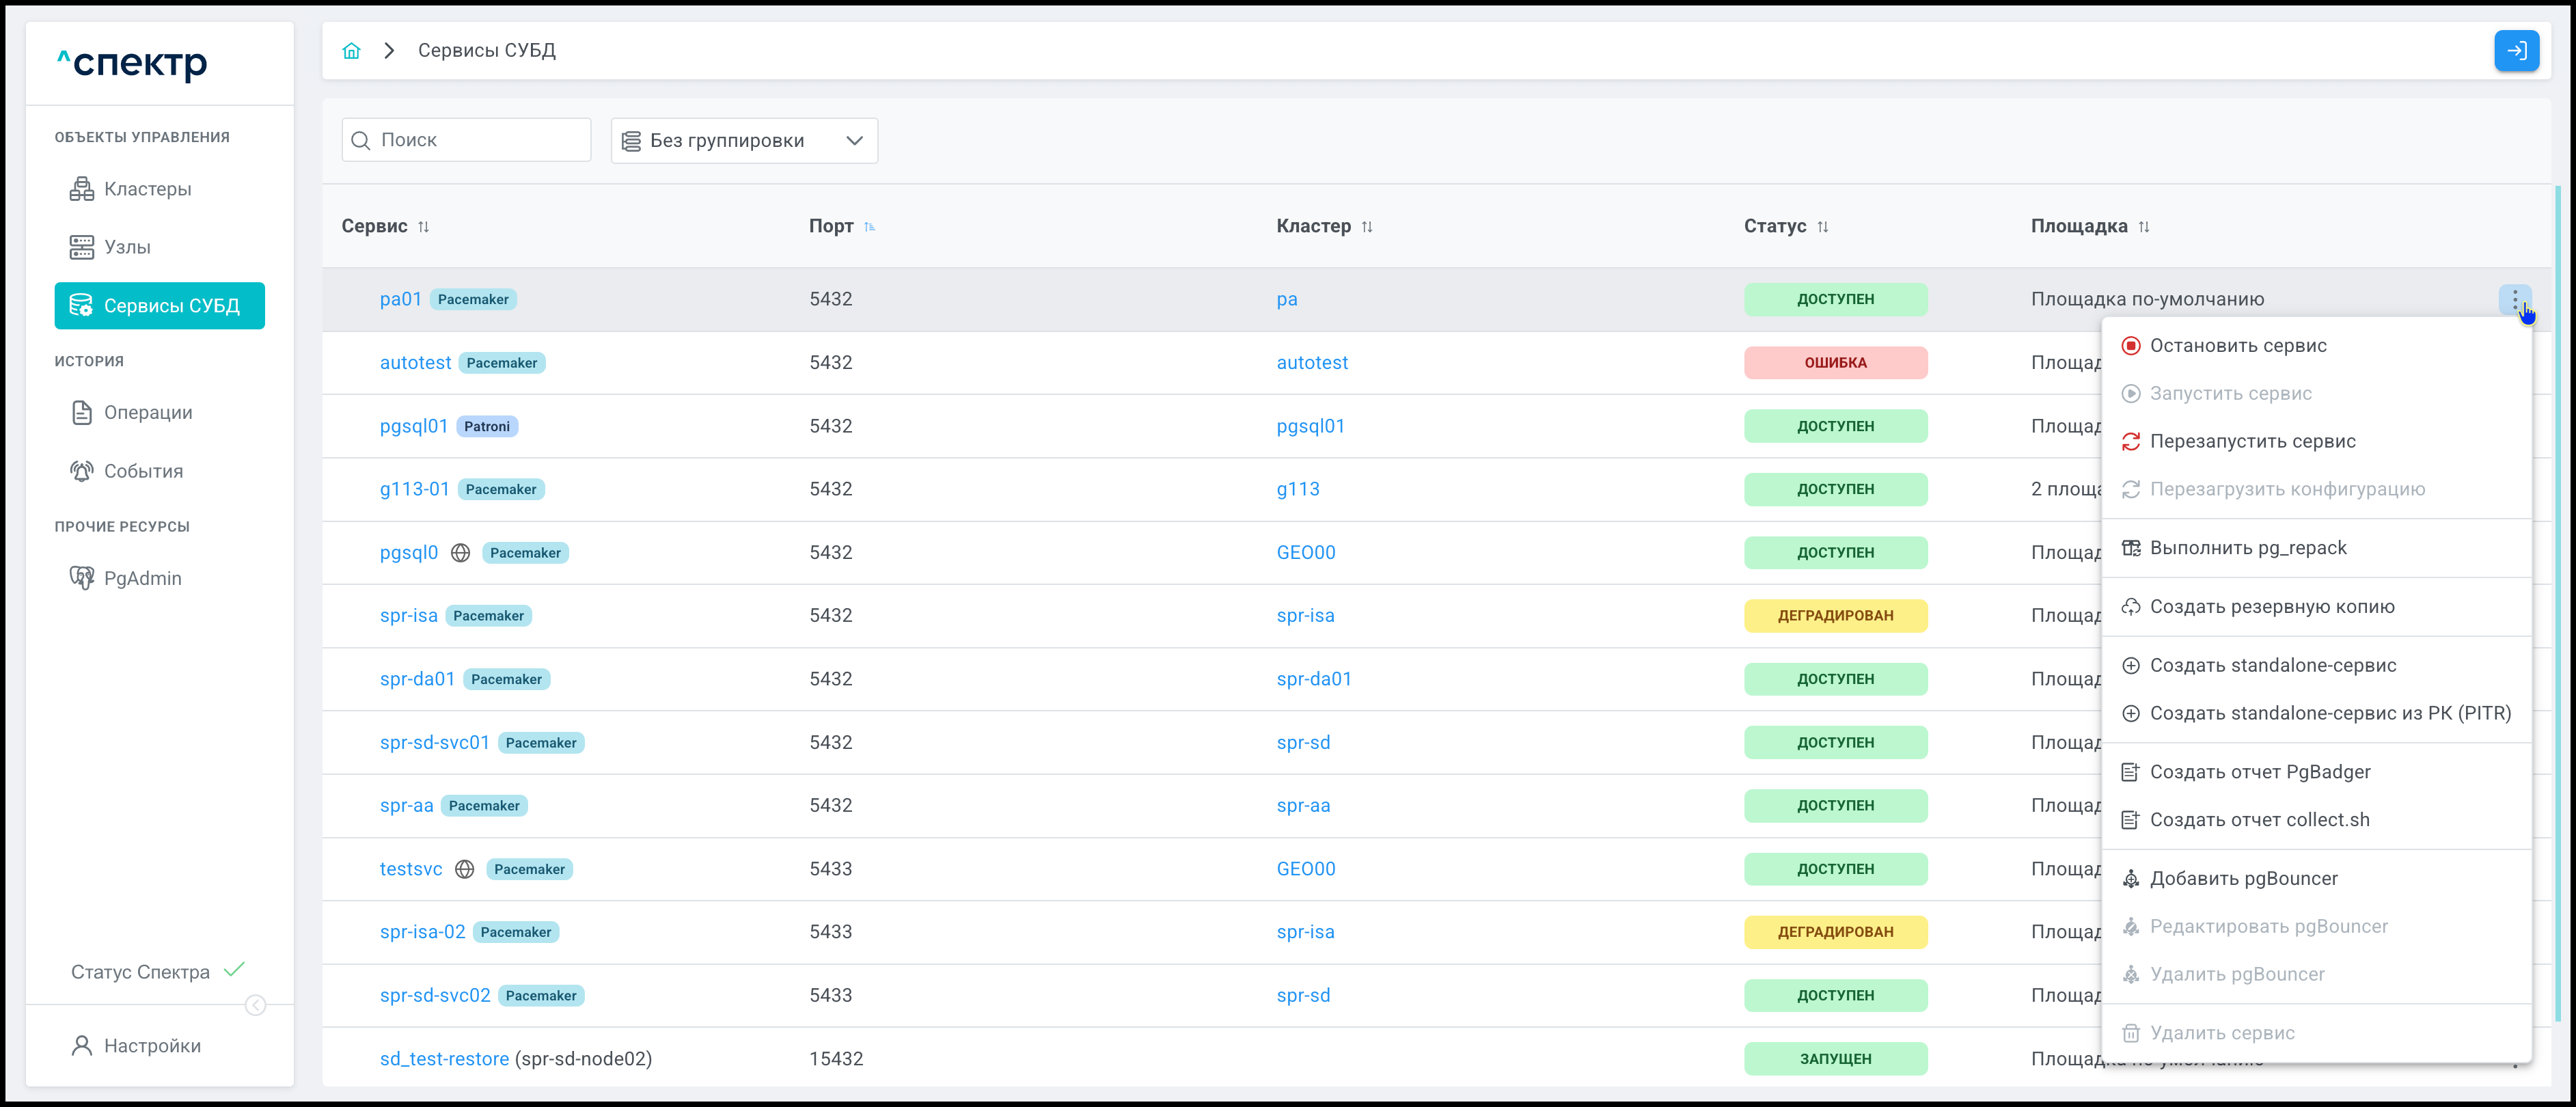
Task: Toggle sorting on Порт column
Action: [x=869, y=227]
